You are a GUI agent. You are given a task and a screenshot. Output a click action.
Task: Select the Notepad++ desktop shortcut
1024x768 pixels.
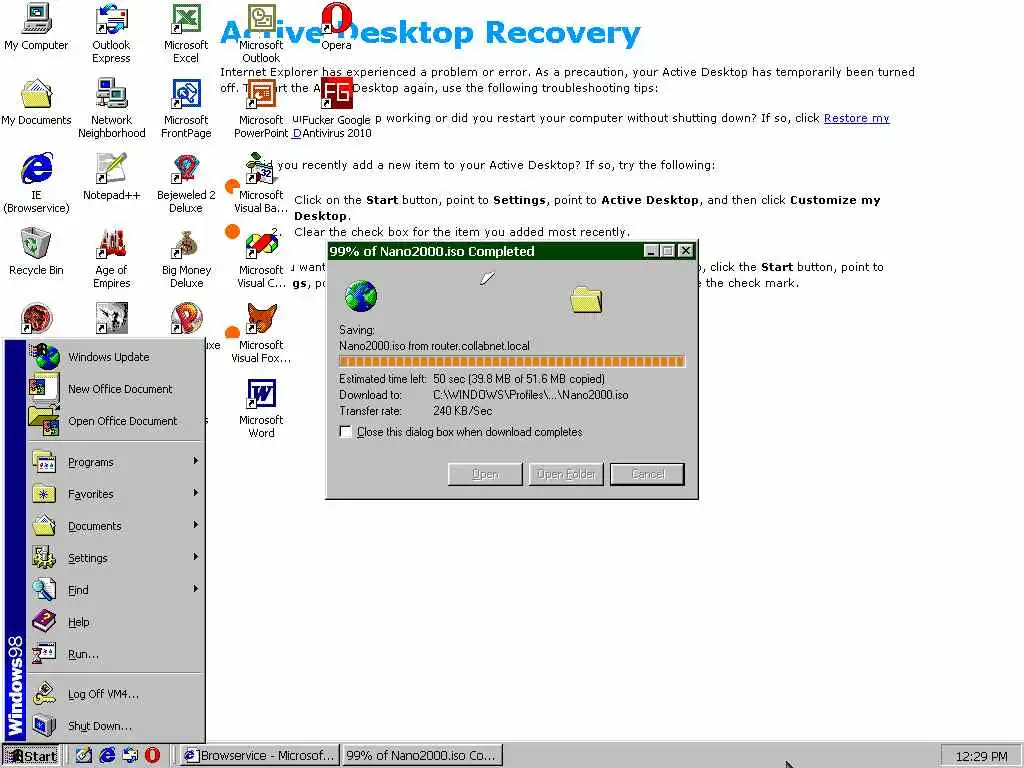click(112, 176)
